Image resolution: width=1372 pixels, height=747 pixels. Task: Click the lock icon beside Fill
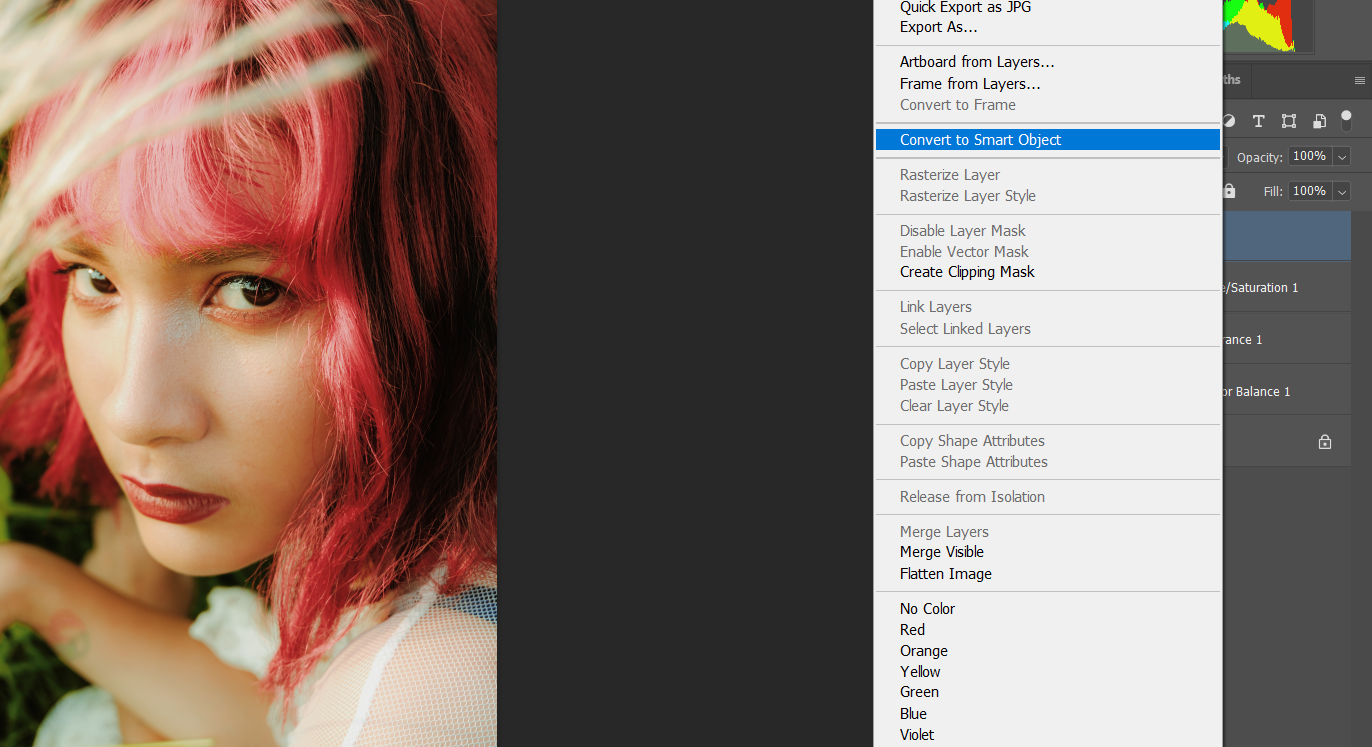pyautogui.click(x=1229, y=191)
